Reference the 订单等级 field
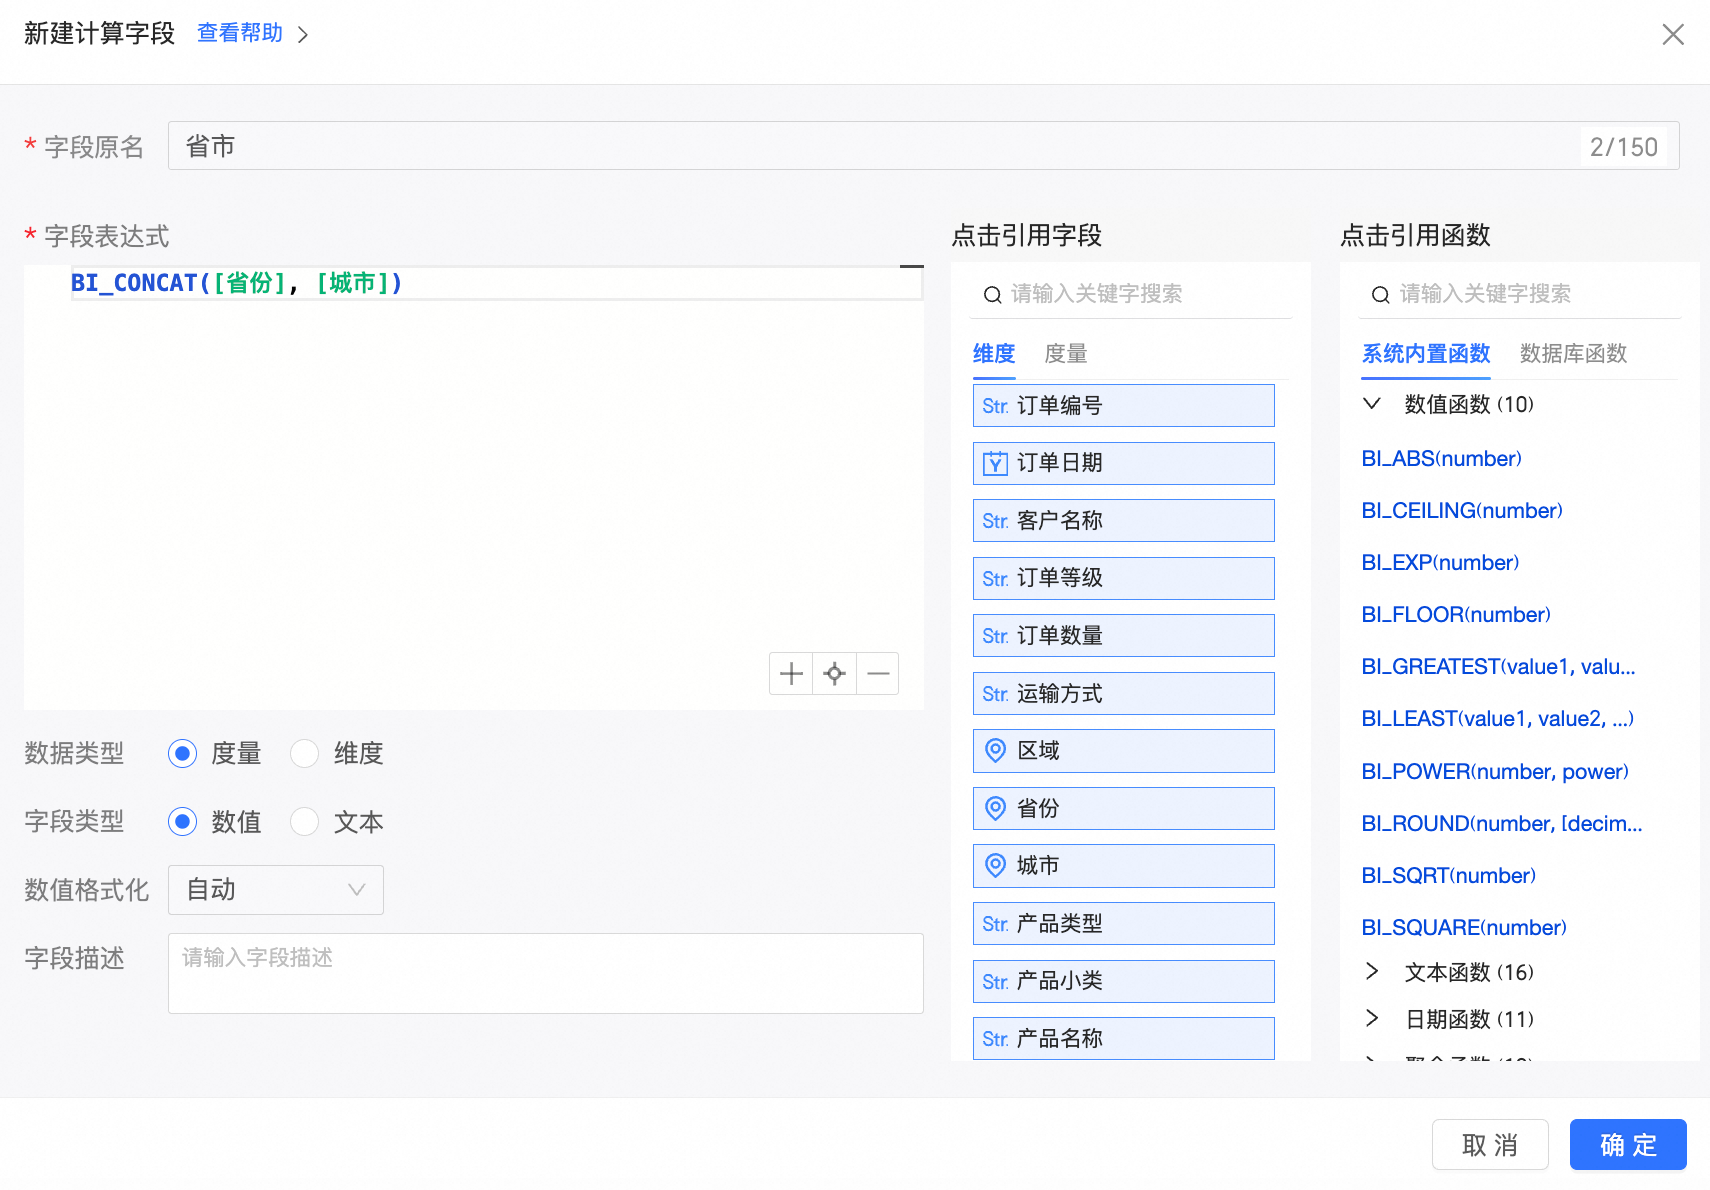 (x=1124, y=579)
